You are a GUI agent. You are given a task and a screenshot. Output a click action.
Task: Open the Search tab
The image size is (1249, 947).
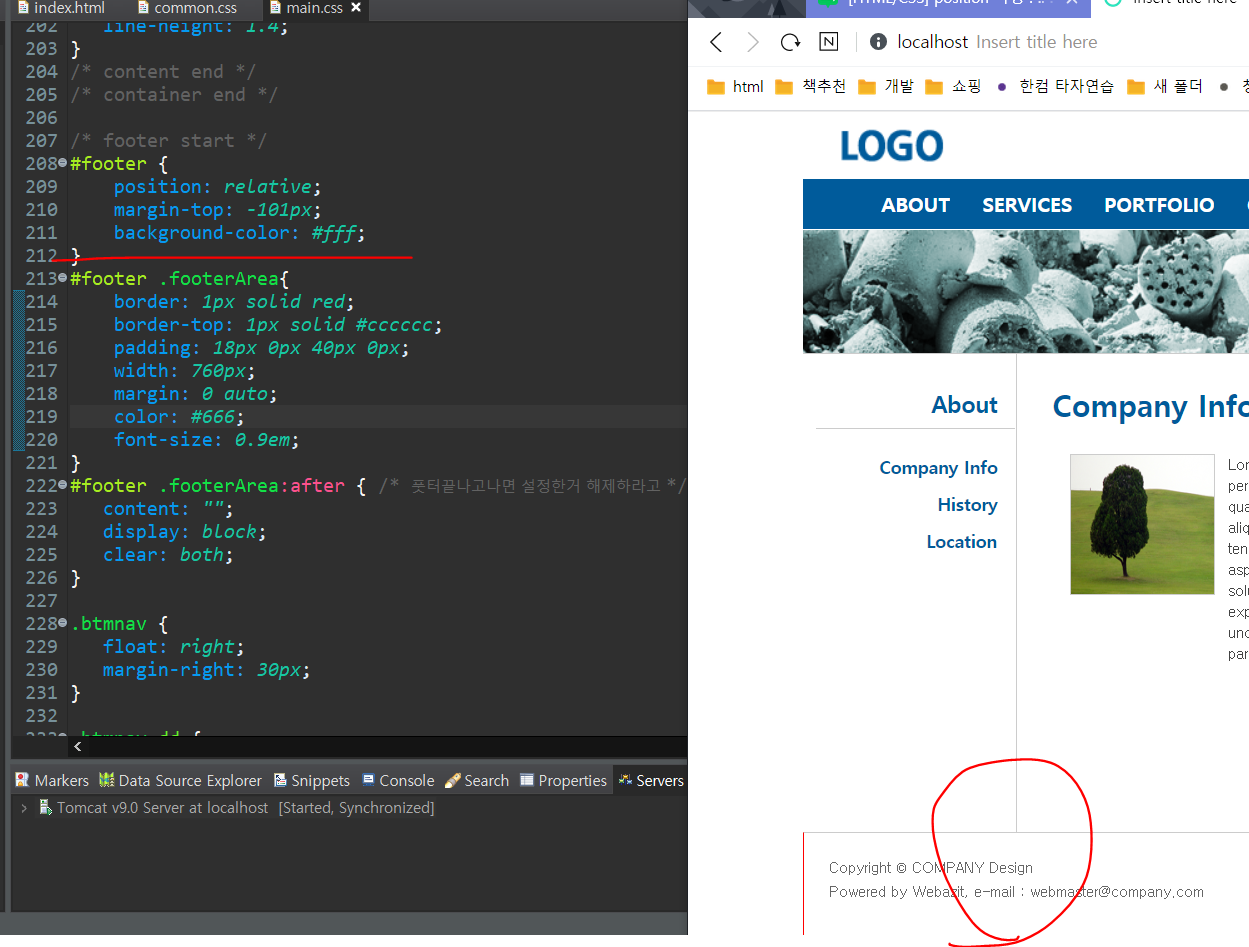477,780
